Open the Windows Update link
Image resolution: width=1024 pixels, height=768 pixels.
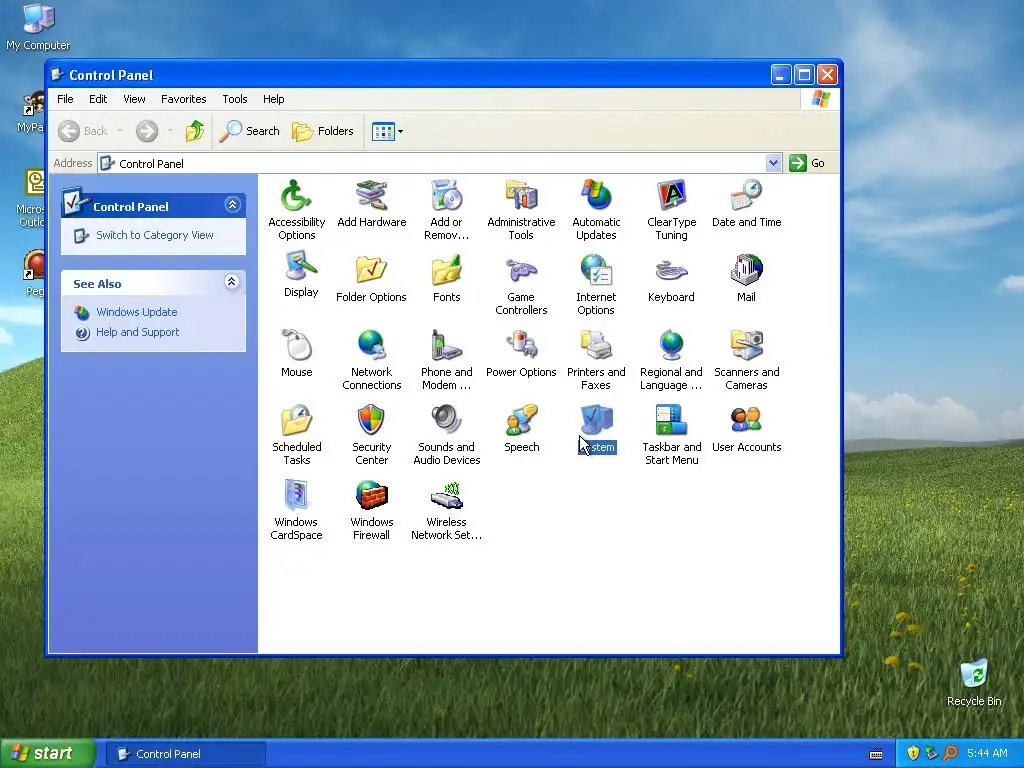(x=136, y=312)
